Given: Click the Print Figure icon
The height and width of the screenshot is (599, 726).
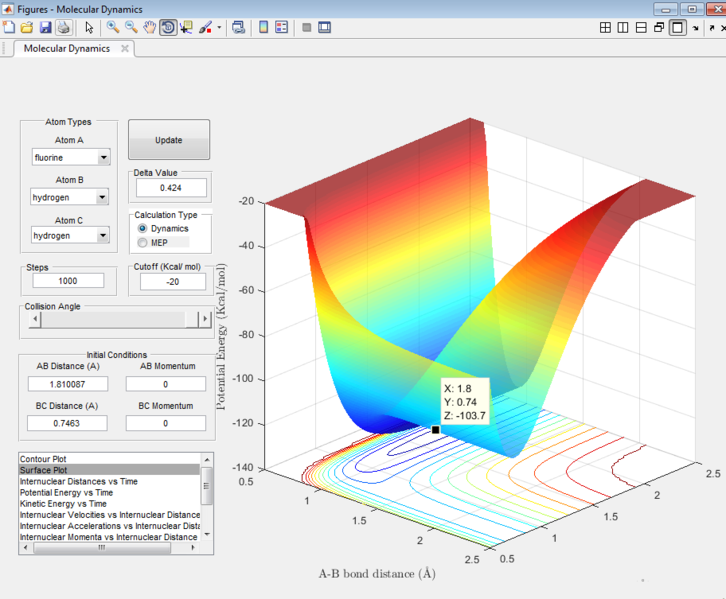Looking at the screenshot, I should pos(62,27).
